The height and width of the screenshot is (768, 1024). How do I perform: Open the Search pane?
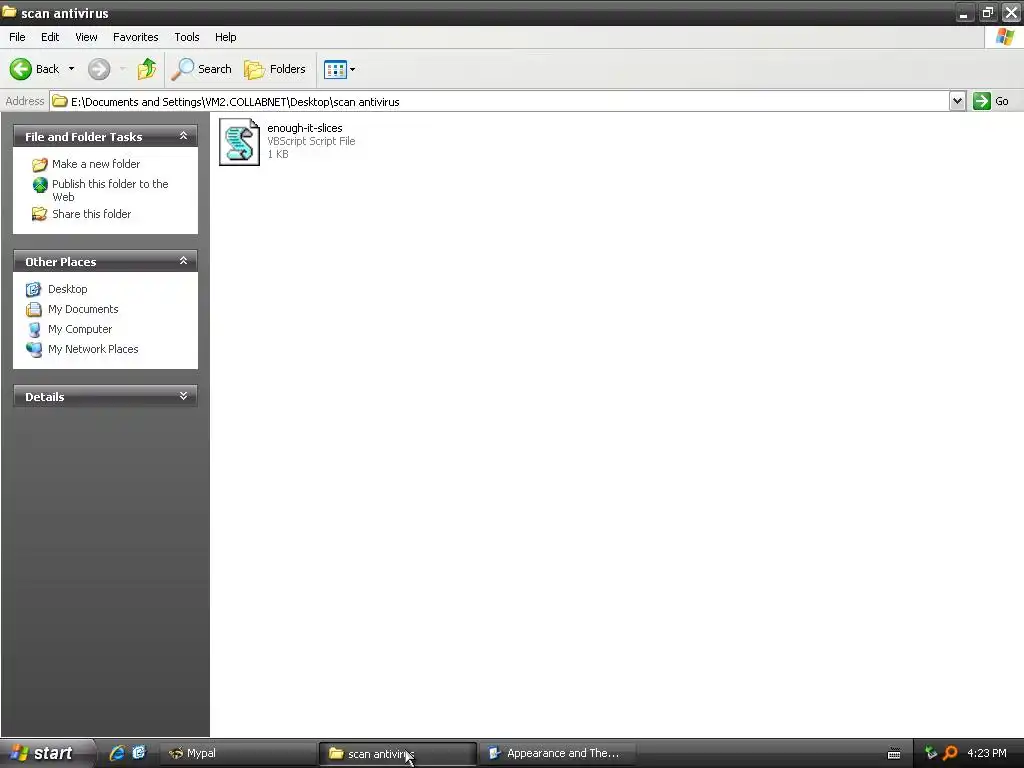pos(201,69)
